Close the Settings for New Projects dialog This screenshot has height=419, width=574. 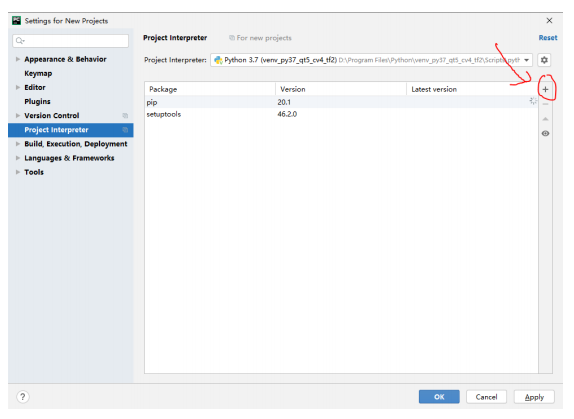pyautogui.click(x=549, y=20)
